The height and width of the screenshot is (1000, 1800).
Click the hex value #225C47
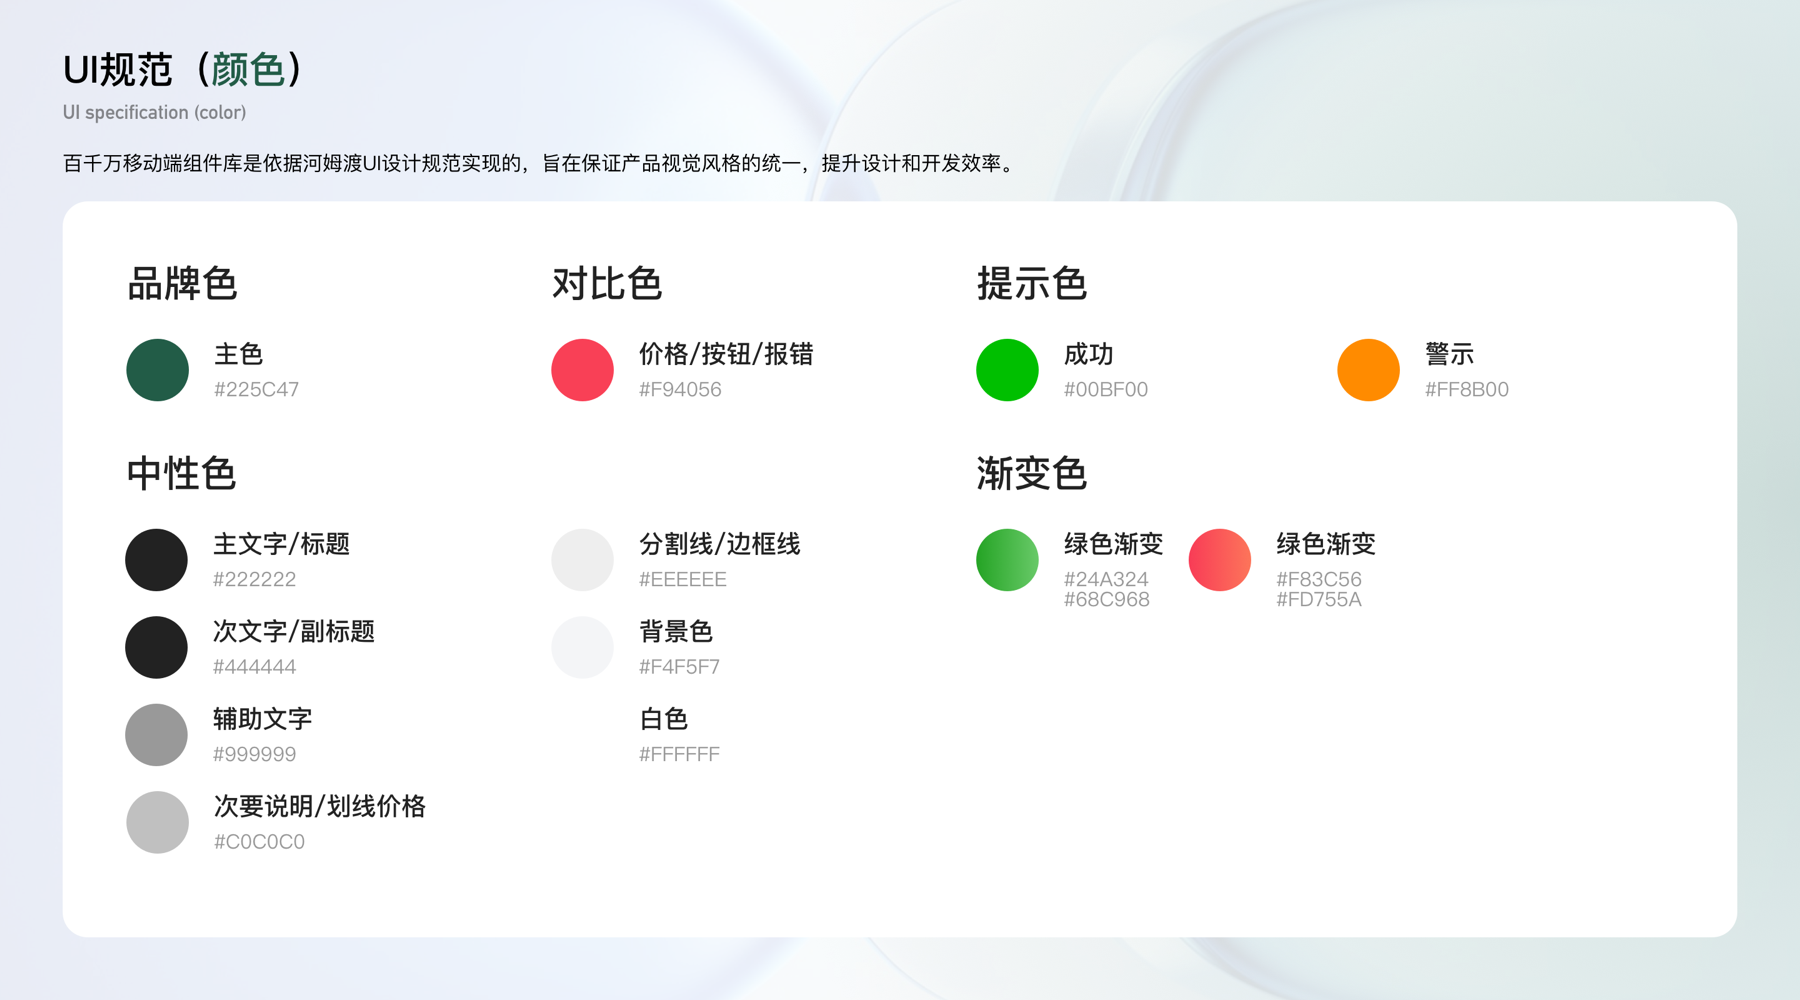(256, 389)
